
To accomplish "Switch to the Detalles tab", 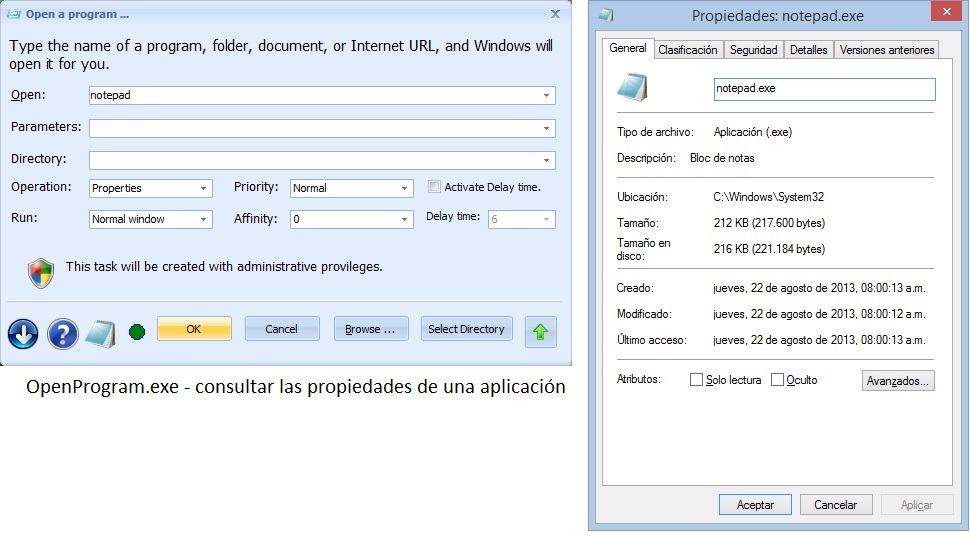I will [x=809, y=50].
